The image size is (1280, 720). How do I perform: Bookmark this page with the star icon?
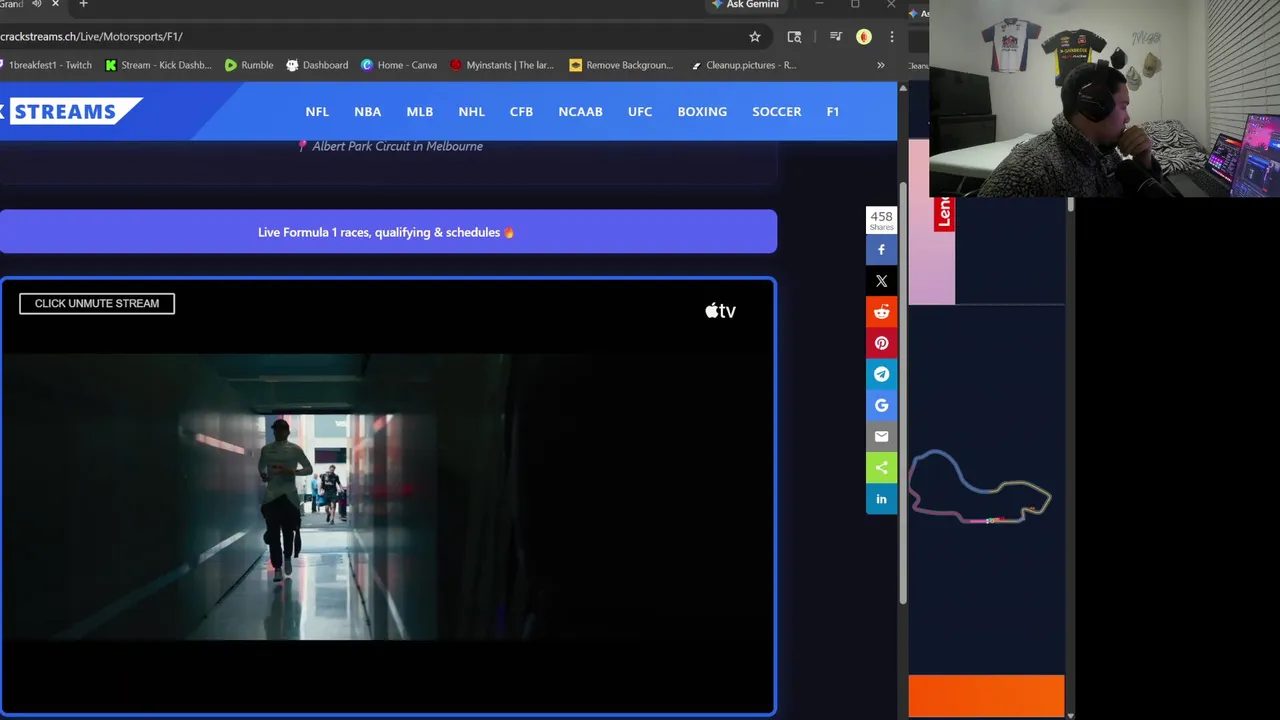pyautogui.click(x=755, y=37)
